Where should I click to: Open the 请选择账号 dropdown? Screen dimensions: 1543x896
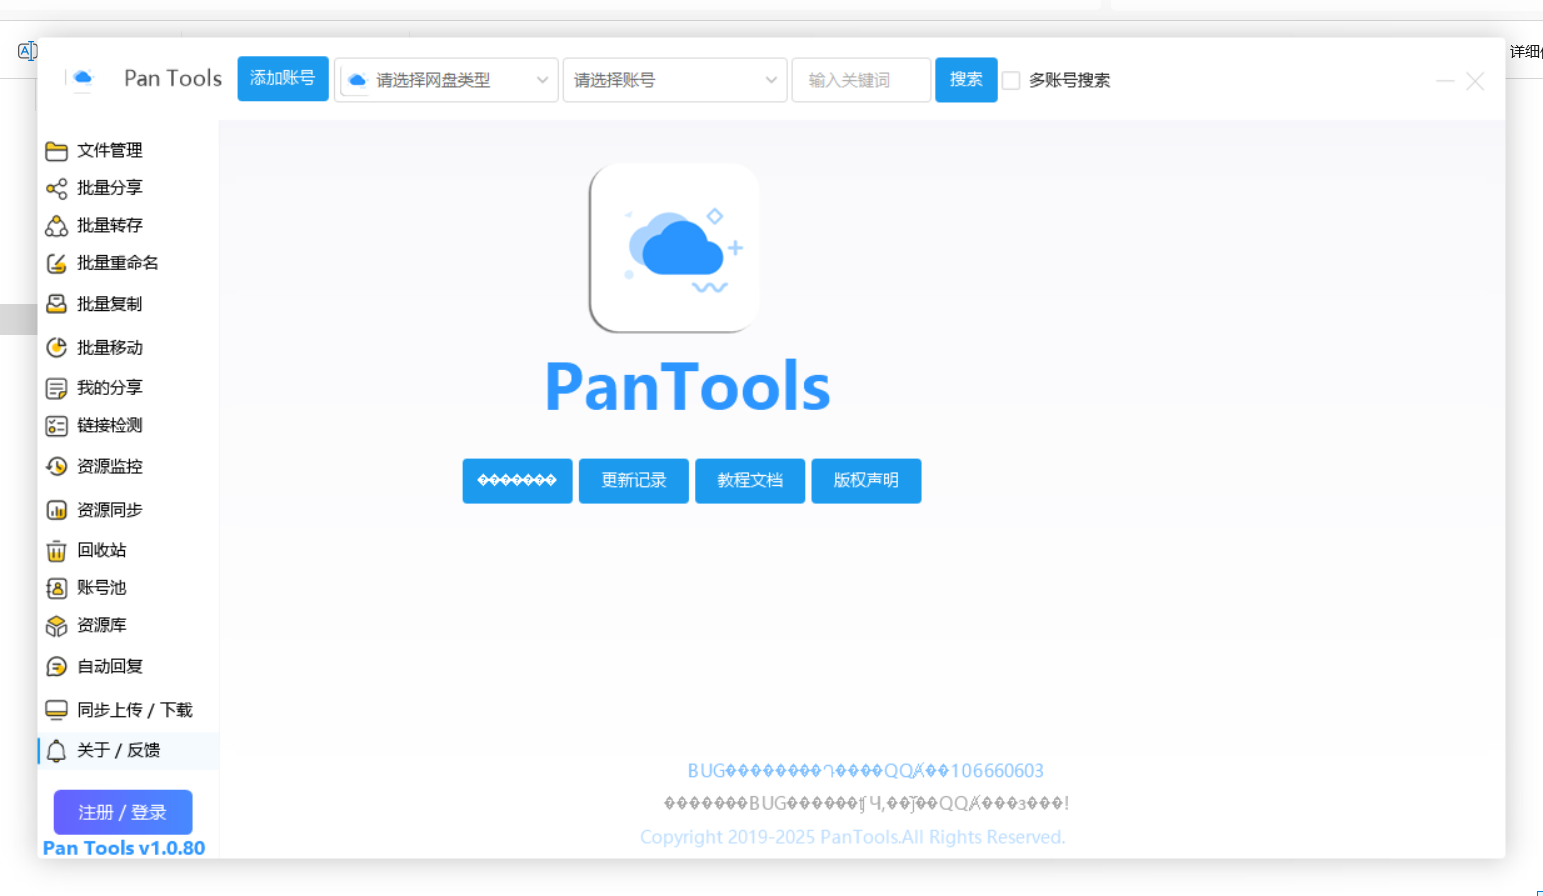click(x=675, y=80)
